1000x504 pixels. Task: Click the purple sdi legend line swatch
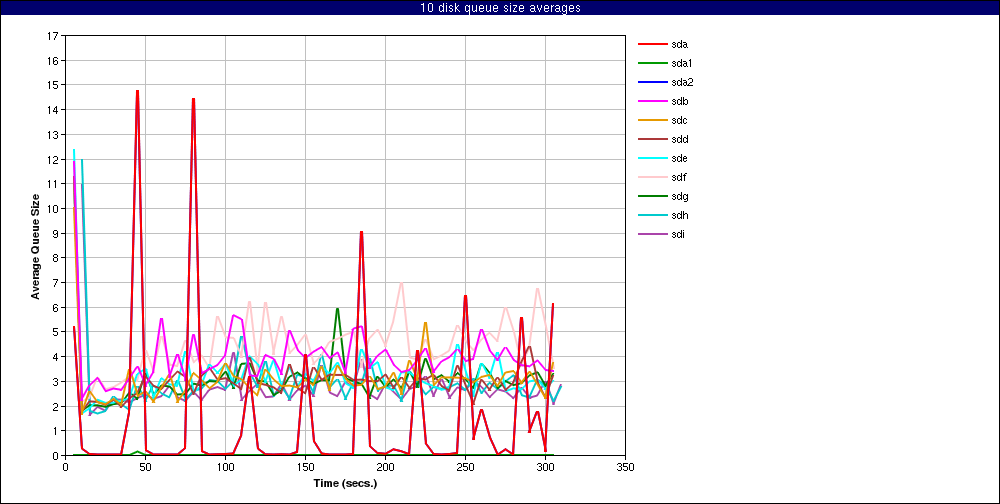652,234
